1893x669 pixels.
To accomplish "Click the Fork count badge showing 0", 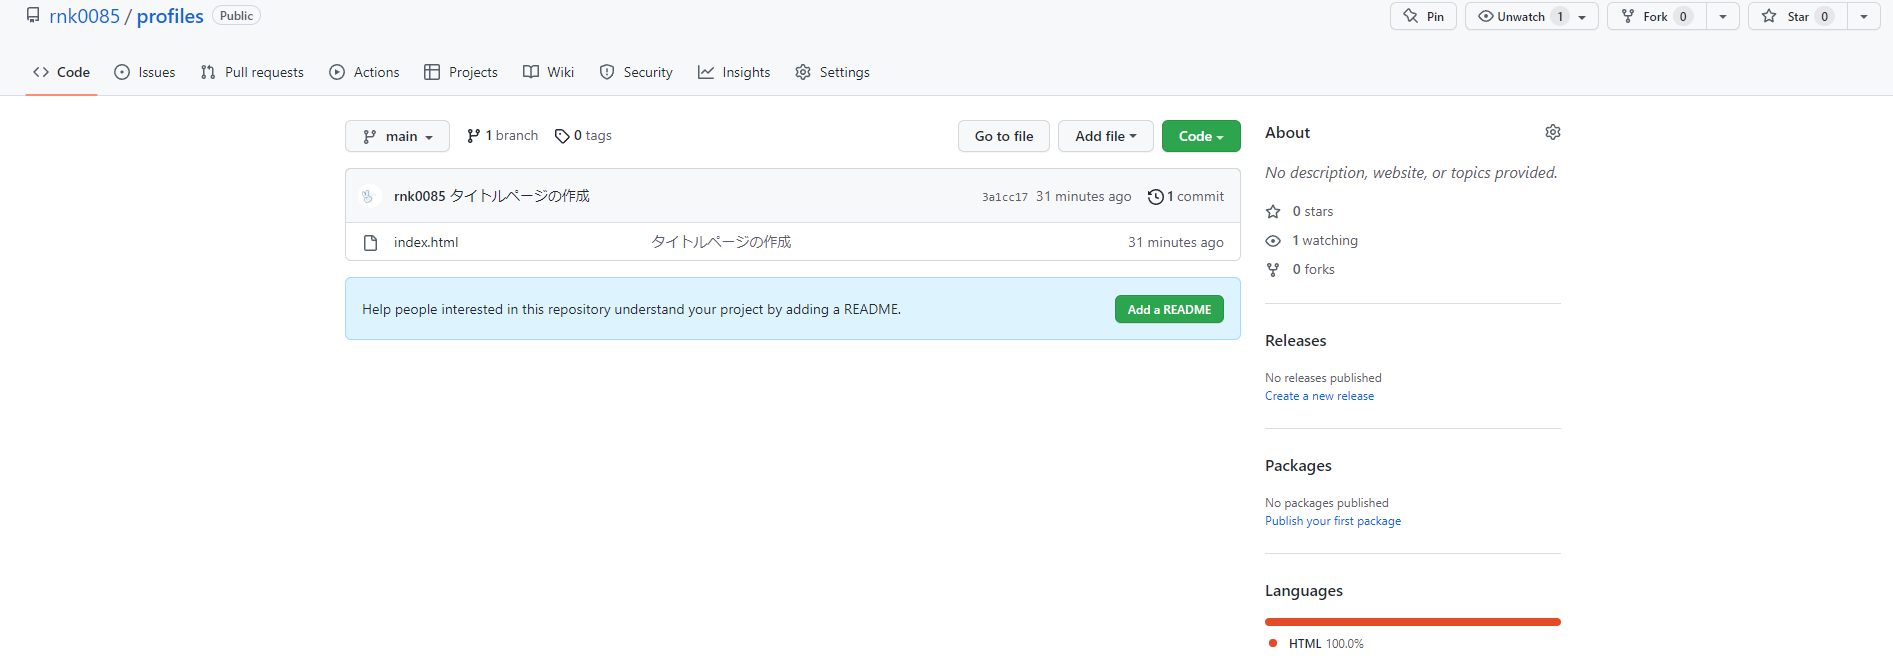I will click(x=1683, y=16).
